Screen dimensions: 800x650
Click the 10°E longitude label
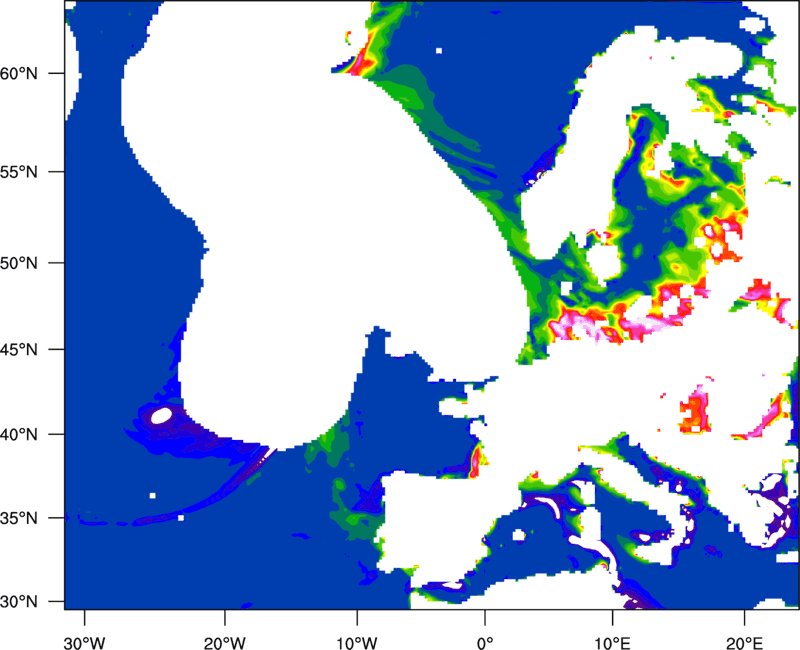click(x=612, y=643)
